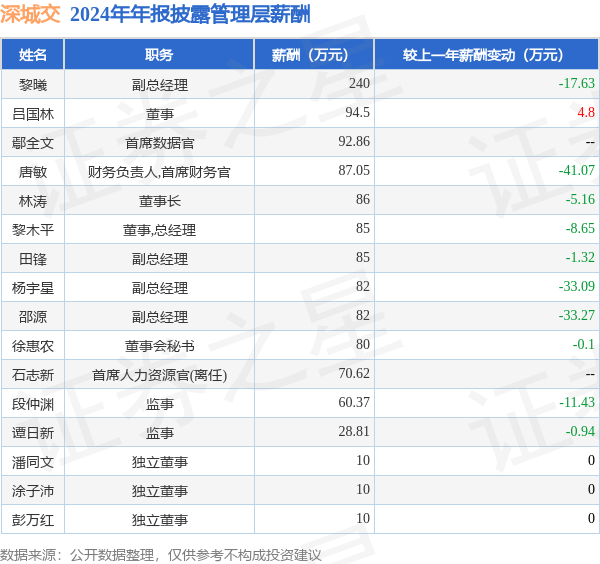Click 副总经理 in 田锋's row
Image resolution: width=600 pixels, height=564 pixels.
[x=160, y=259]
